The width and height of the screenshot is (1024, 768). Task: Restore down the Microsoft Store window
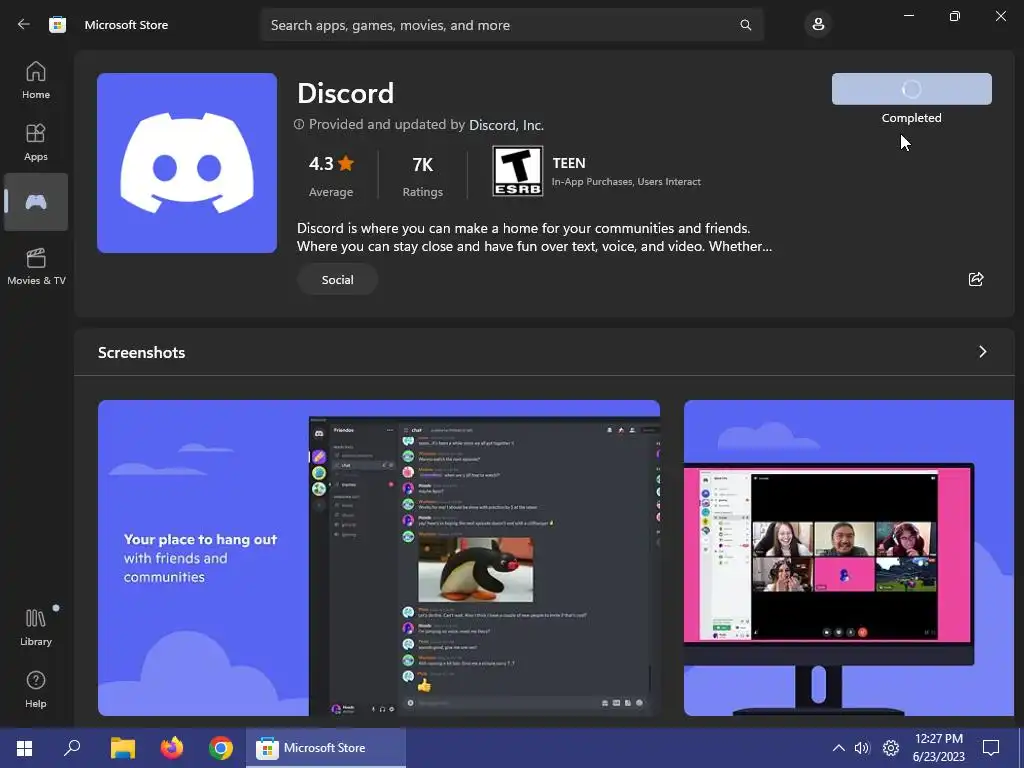tap(954, 16)
